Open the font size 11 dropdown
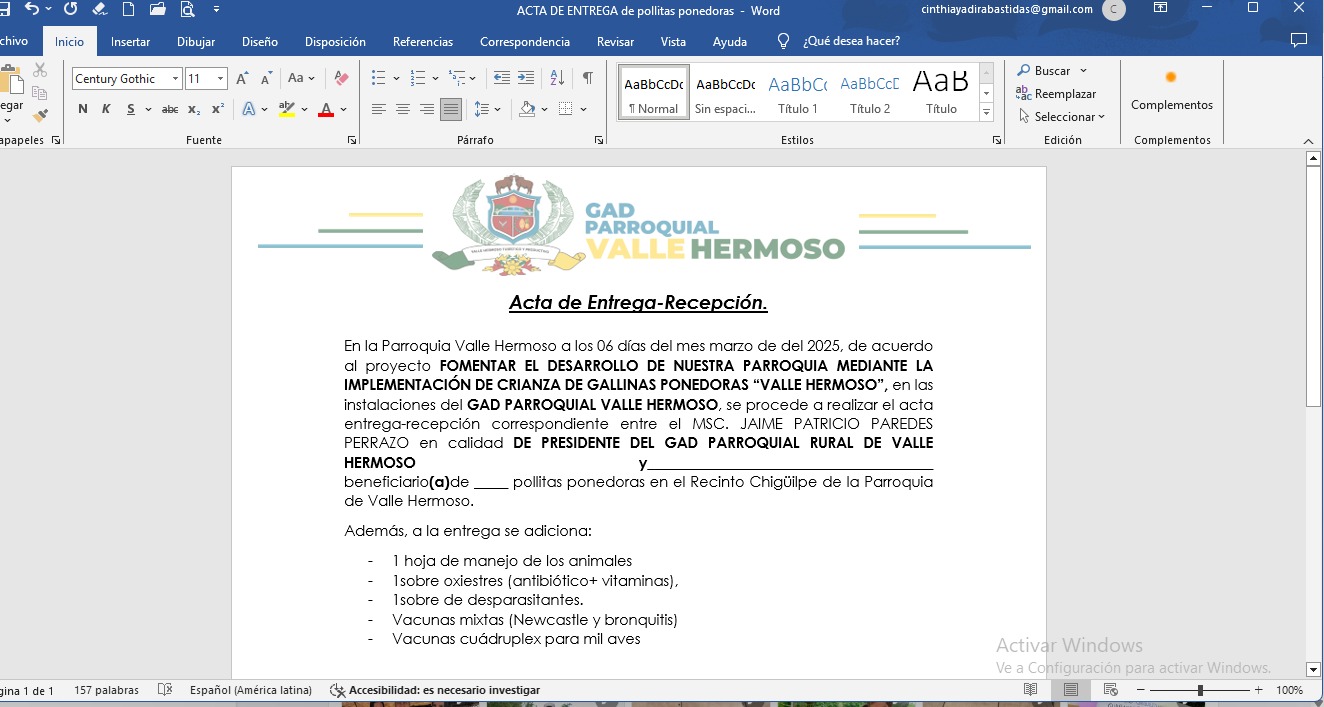Screen dimensions: 1324x707 (220, 79)
